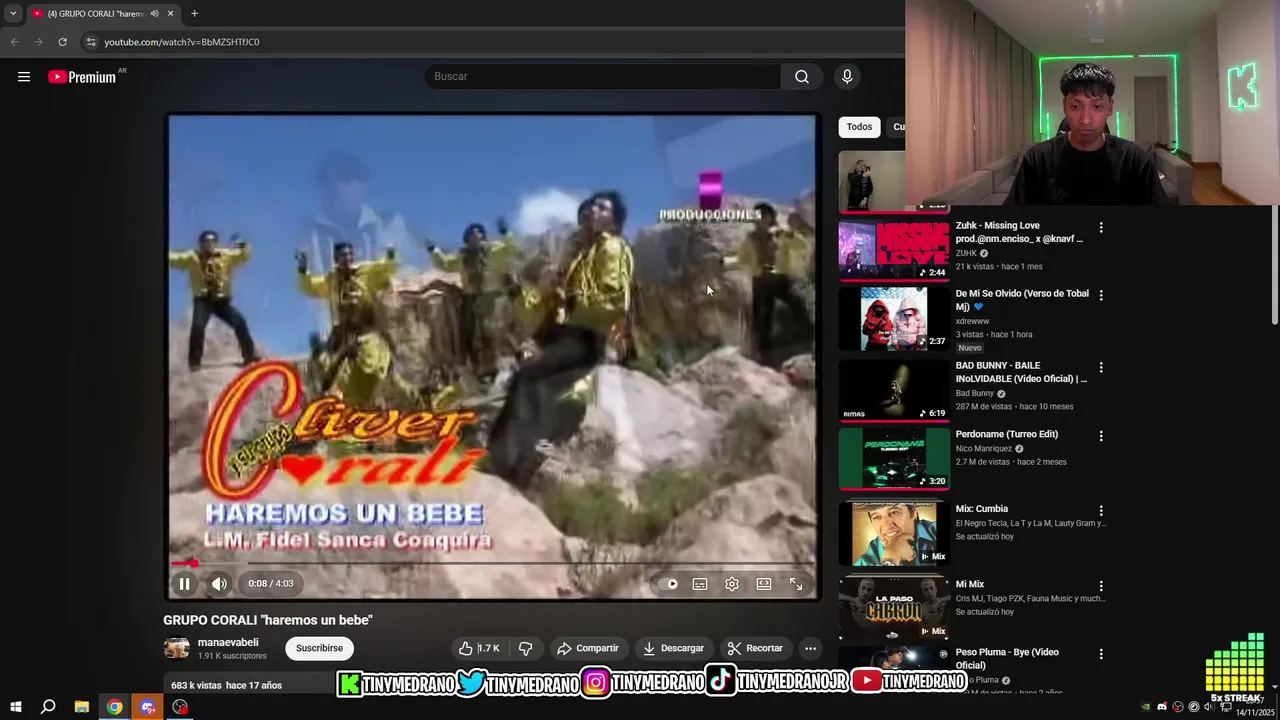Open the Discord taskbar icon
The height and width of the screenshot is (720, 1280).
[x=148, y=707]
